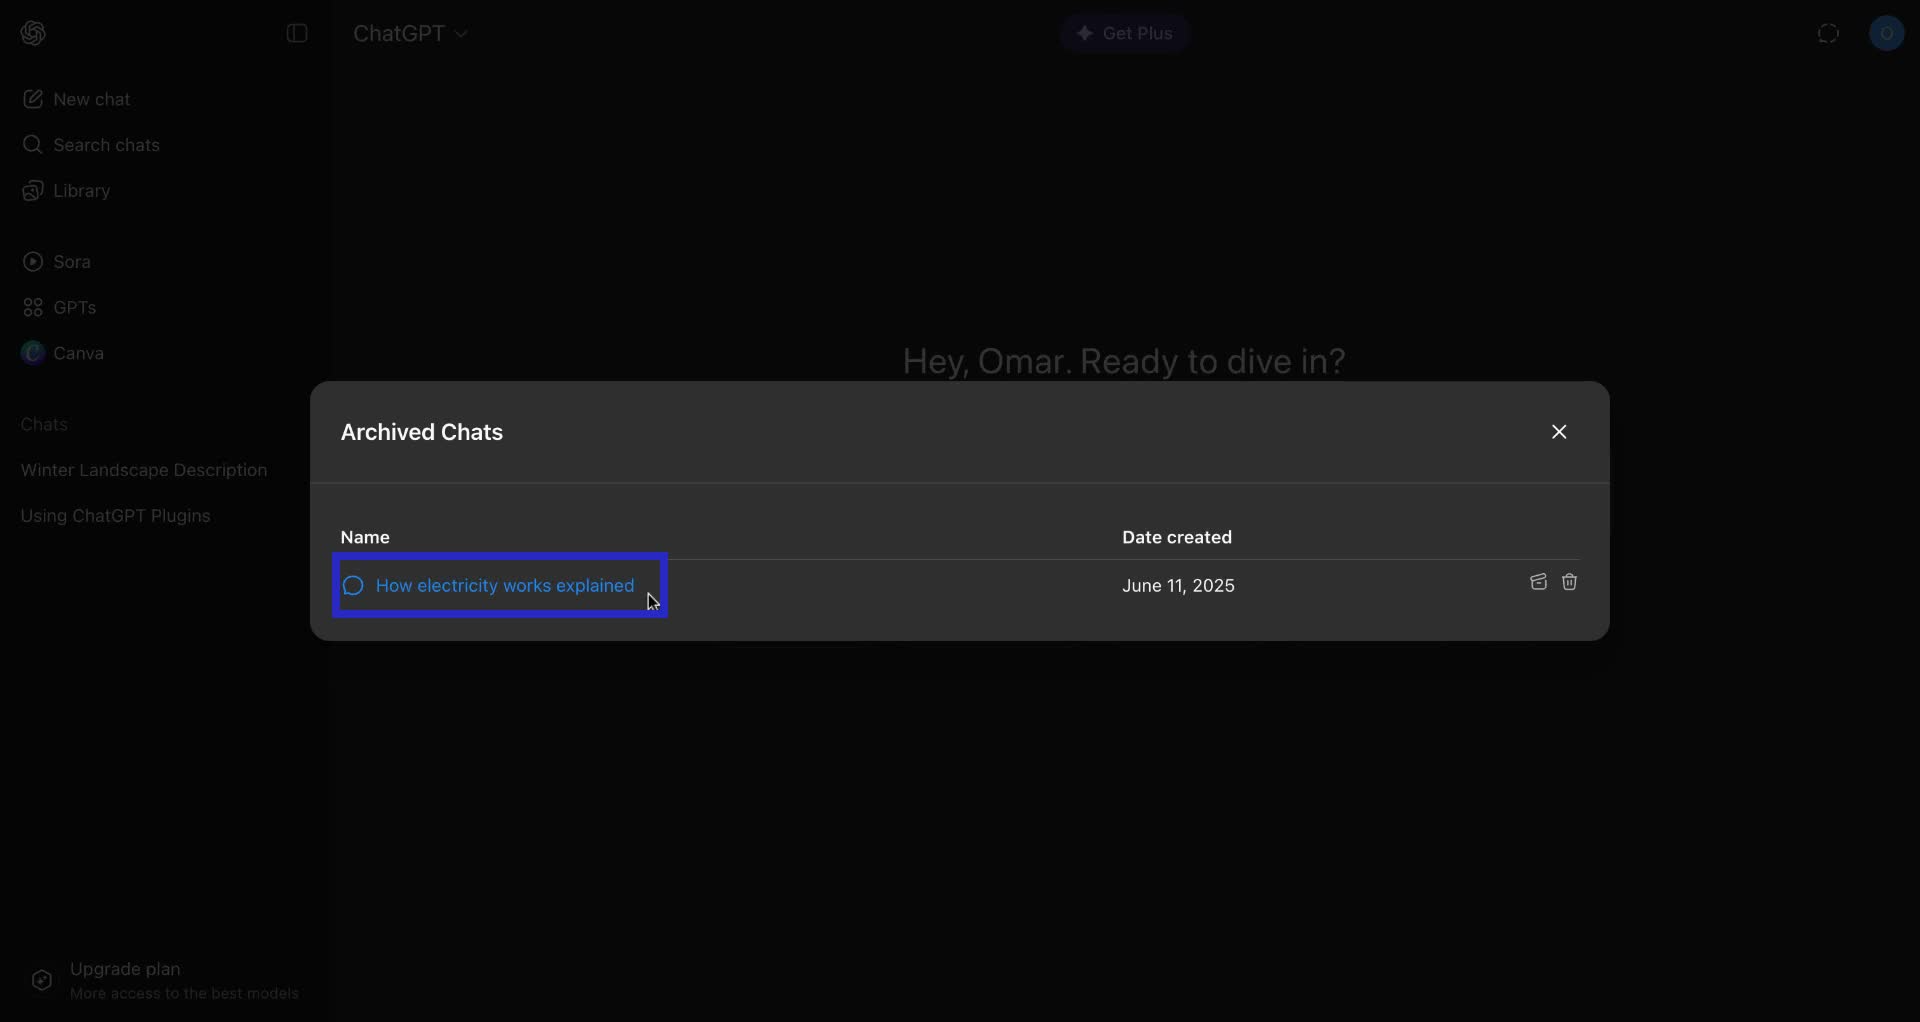
Task: Close the Archived Chats dialog
Action: pyautogui.click(x=1559, y=432)
